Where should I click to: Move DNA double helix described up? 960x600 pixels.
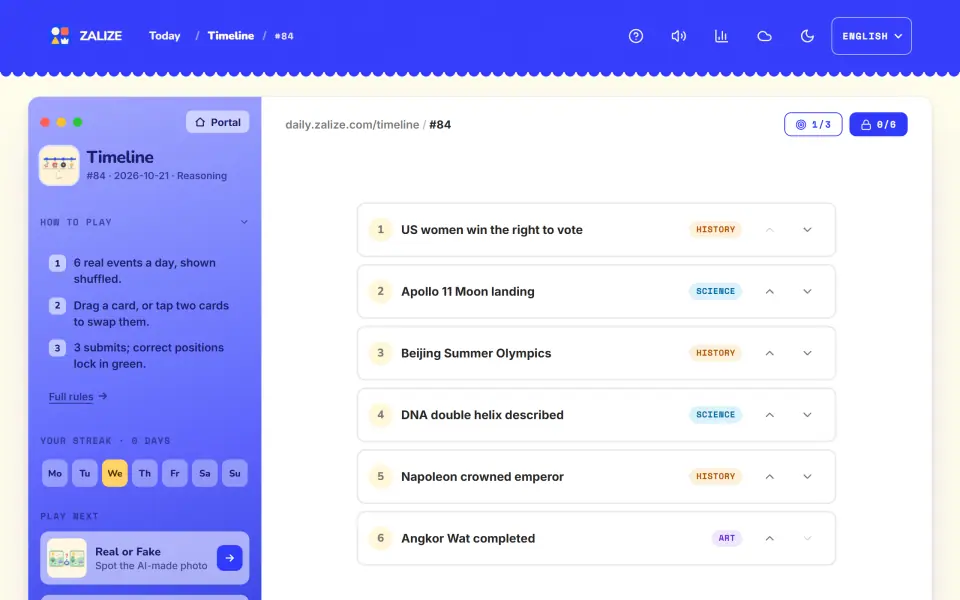[x=770, y=415]
